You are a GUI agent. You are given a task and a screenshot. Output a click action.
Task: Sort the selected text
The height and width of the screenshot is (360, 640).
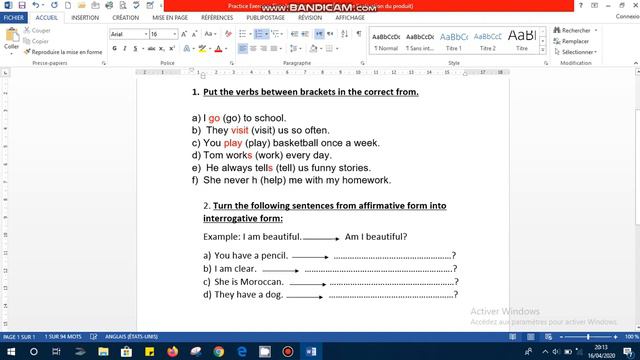(x=344, y=34)
